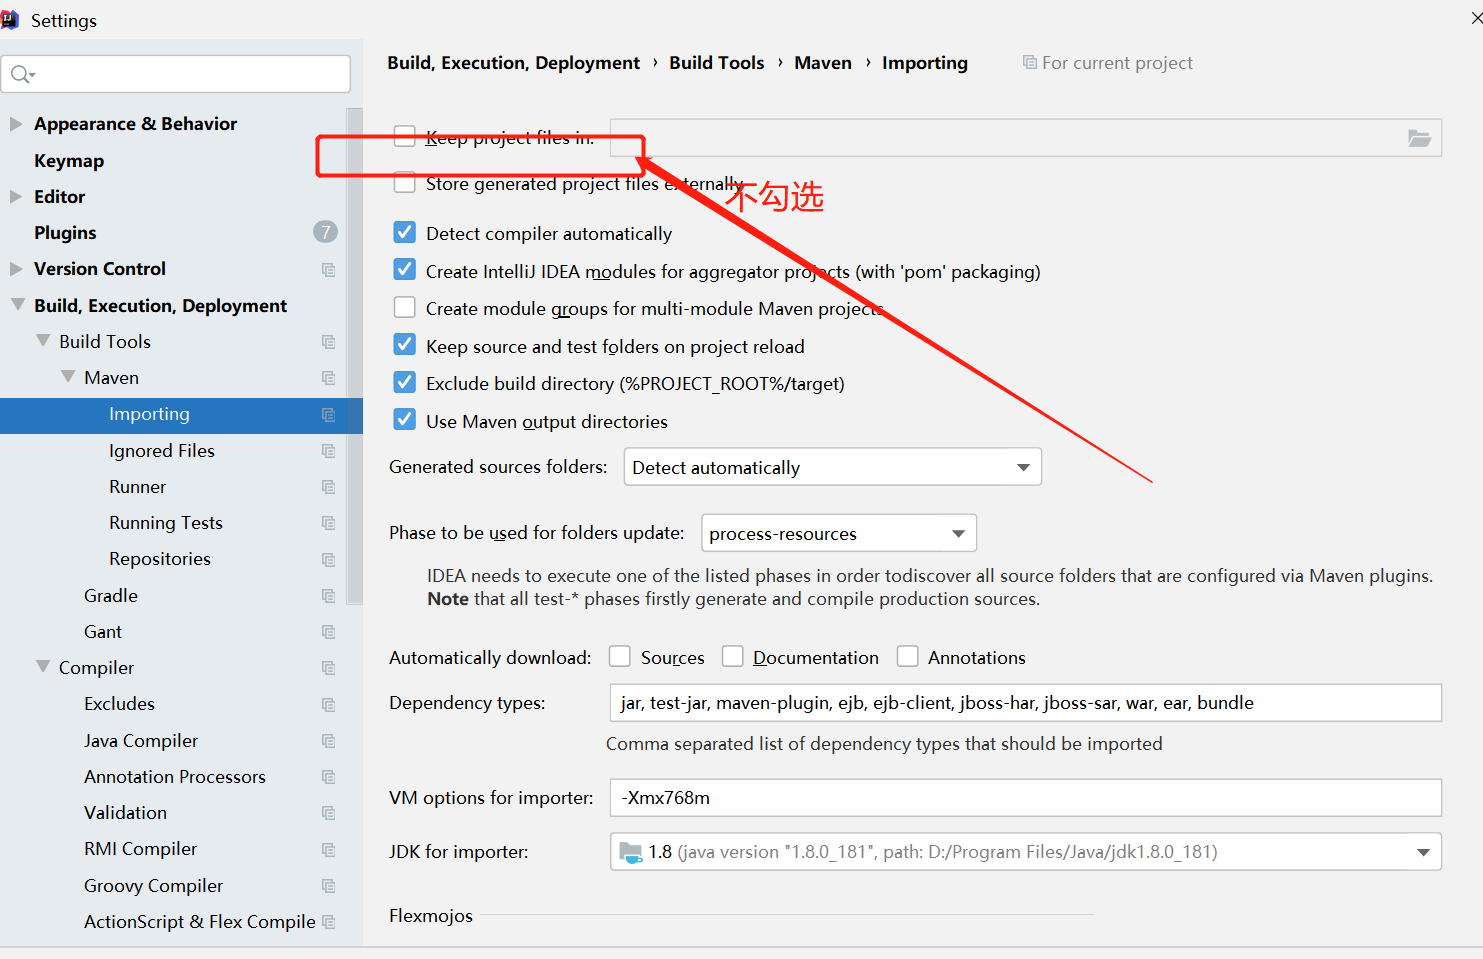
Task: Open JDK for importer dropdown
Action: tap(1026, 852)
